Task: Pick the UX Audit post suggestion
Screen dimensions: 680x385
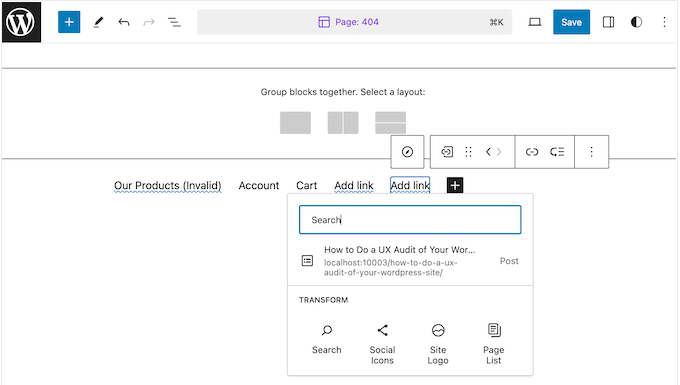Action: pos(410,261)
